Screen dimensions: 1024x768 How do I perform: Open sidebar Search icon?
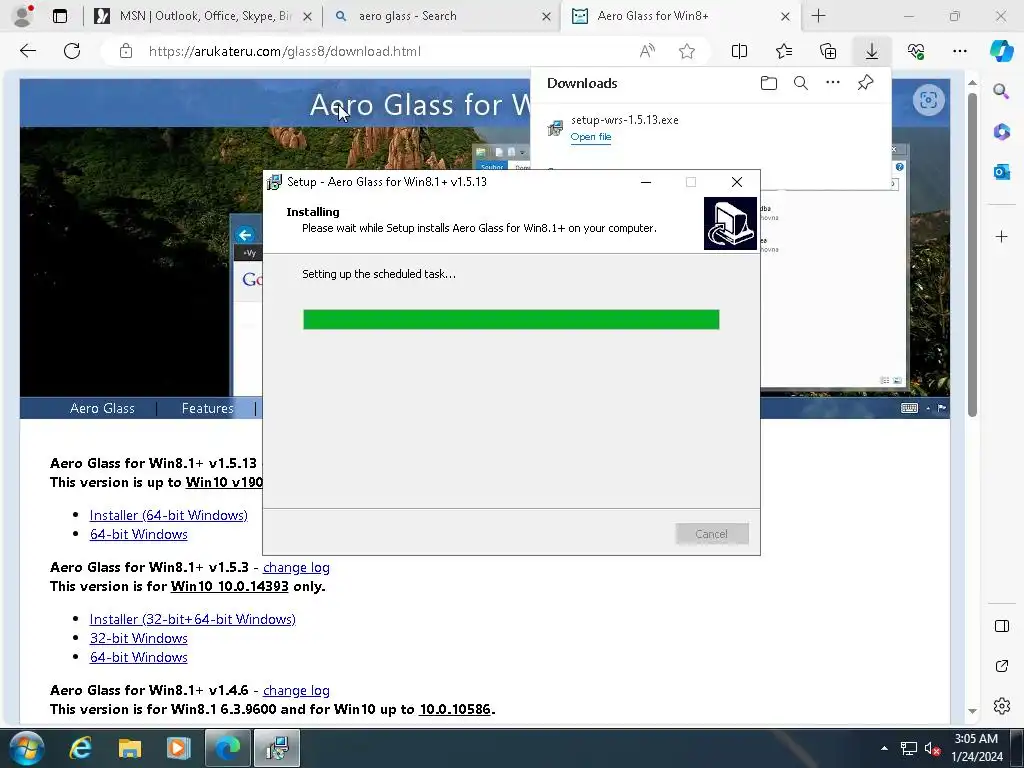1001,91
